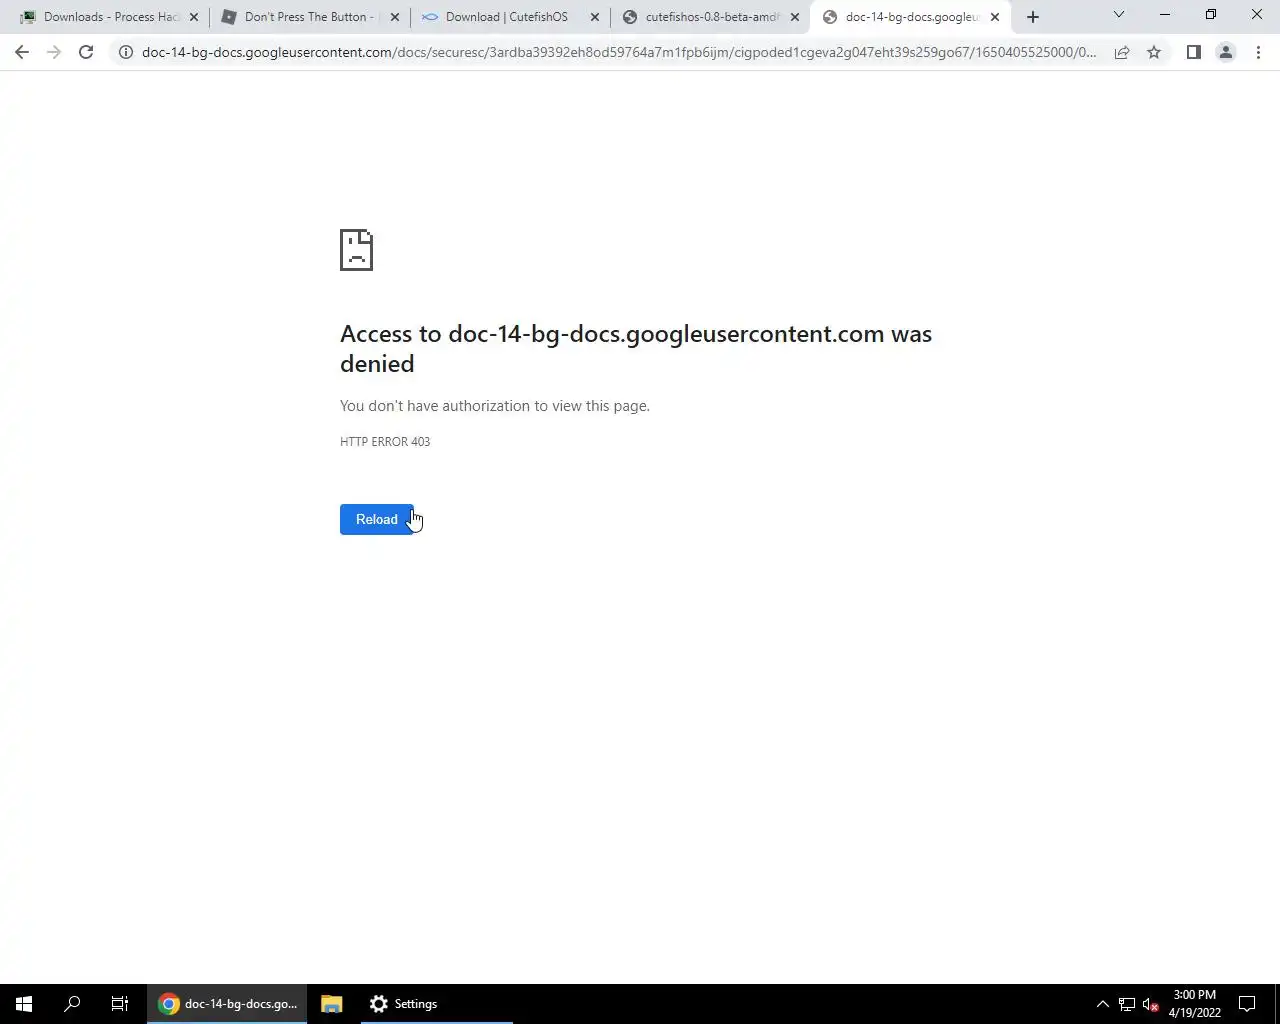Open Task View on the taskbar

coord(120,1004)
